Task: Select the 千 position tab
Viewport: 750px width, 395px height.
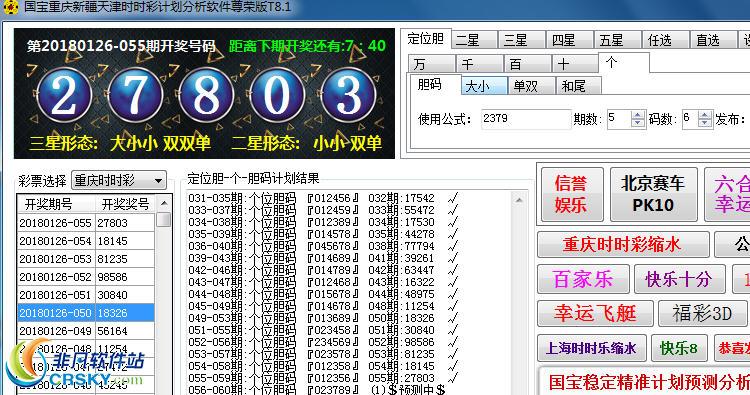Action: pos(479,64)
